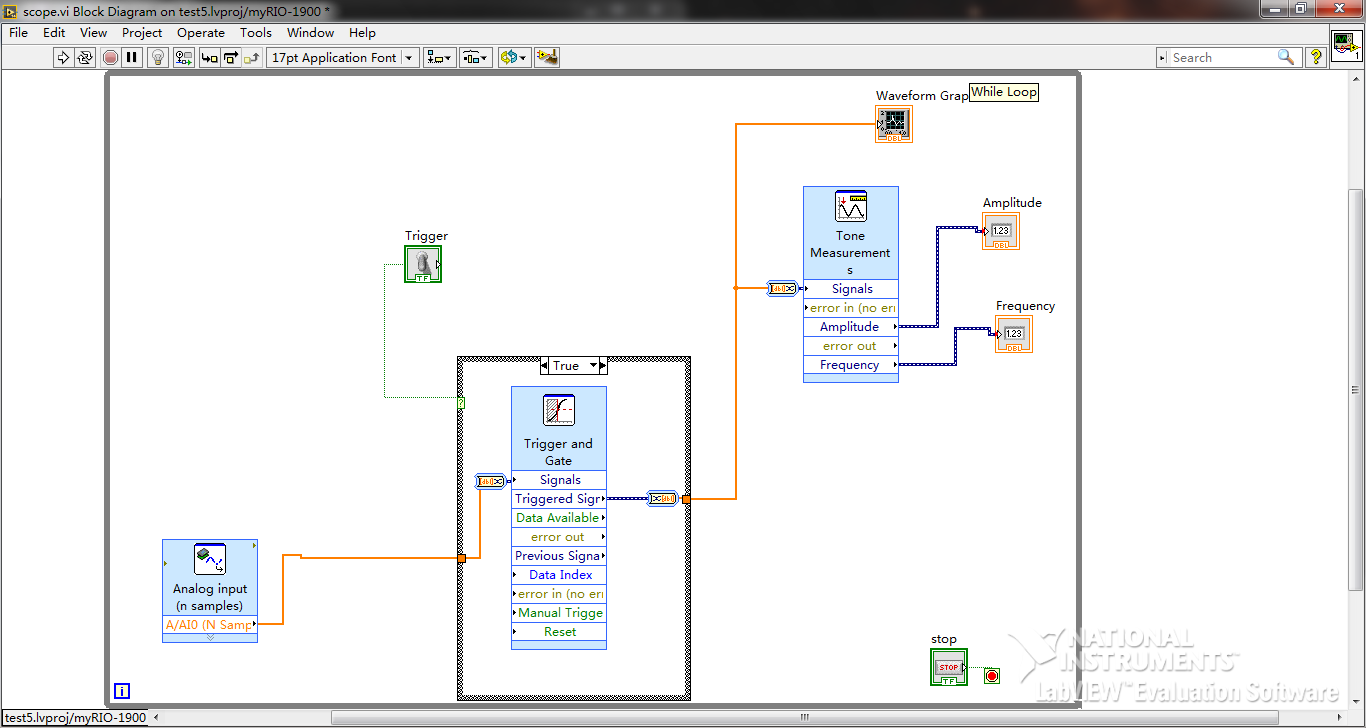Click Step Over toolbar button

point(231,58)
